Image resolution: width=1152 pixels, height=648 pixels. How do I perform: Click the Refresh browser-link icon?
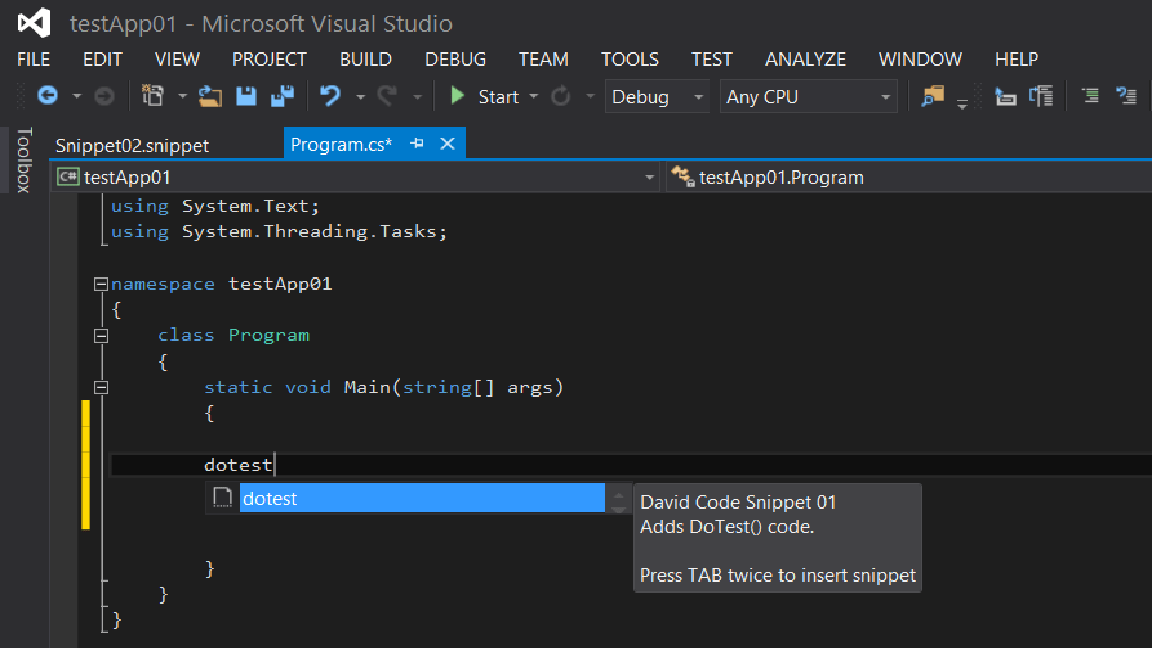coord(561,96)
